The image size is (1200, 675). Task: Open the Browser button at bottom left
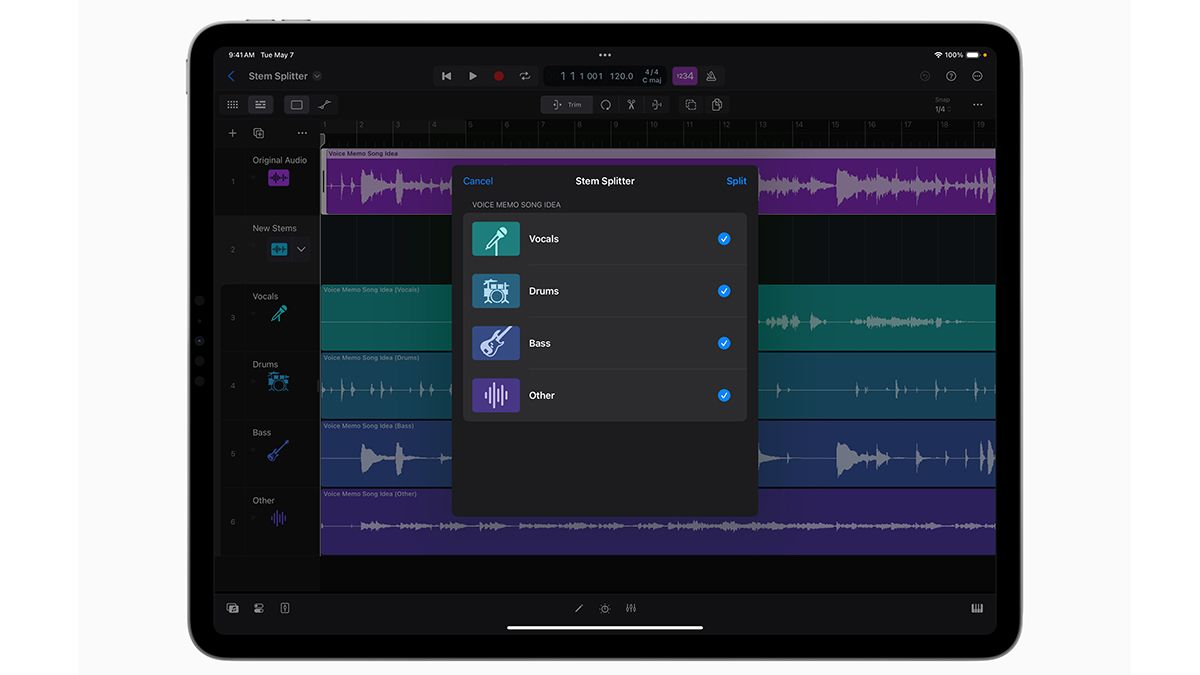point(233,608)
